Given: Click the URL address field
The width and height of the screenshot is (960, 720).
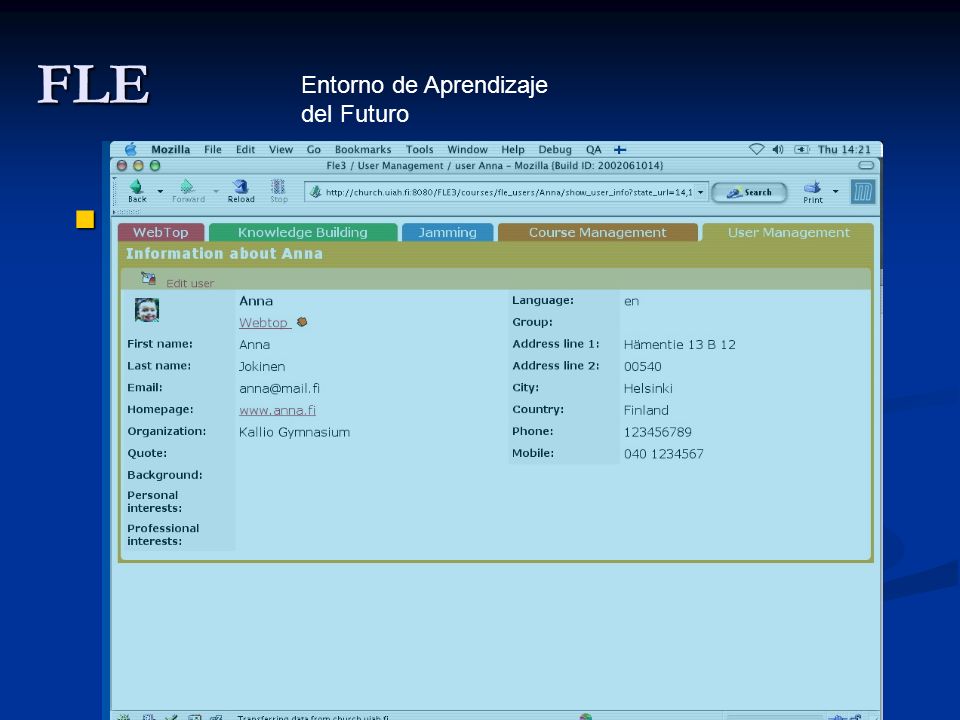Looking at the screenshot, I should coord(508,192).
